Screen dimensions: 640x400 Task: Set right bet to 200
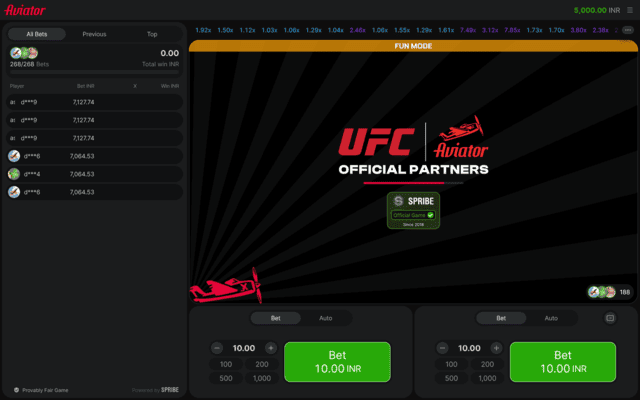(x=487, y=364)
